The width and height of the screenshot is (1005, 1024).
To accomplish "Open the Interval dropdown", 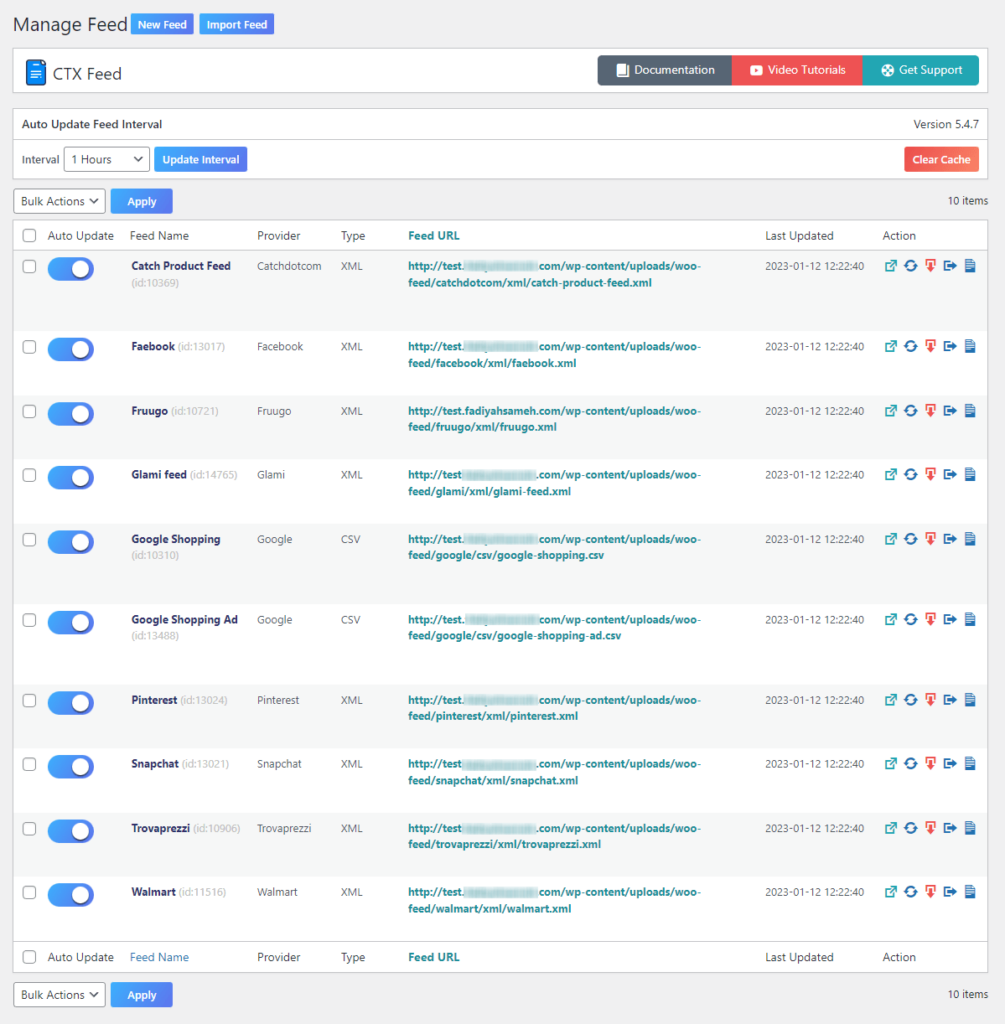I will [106, 158].
